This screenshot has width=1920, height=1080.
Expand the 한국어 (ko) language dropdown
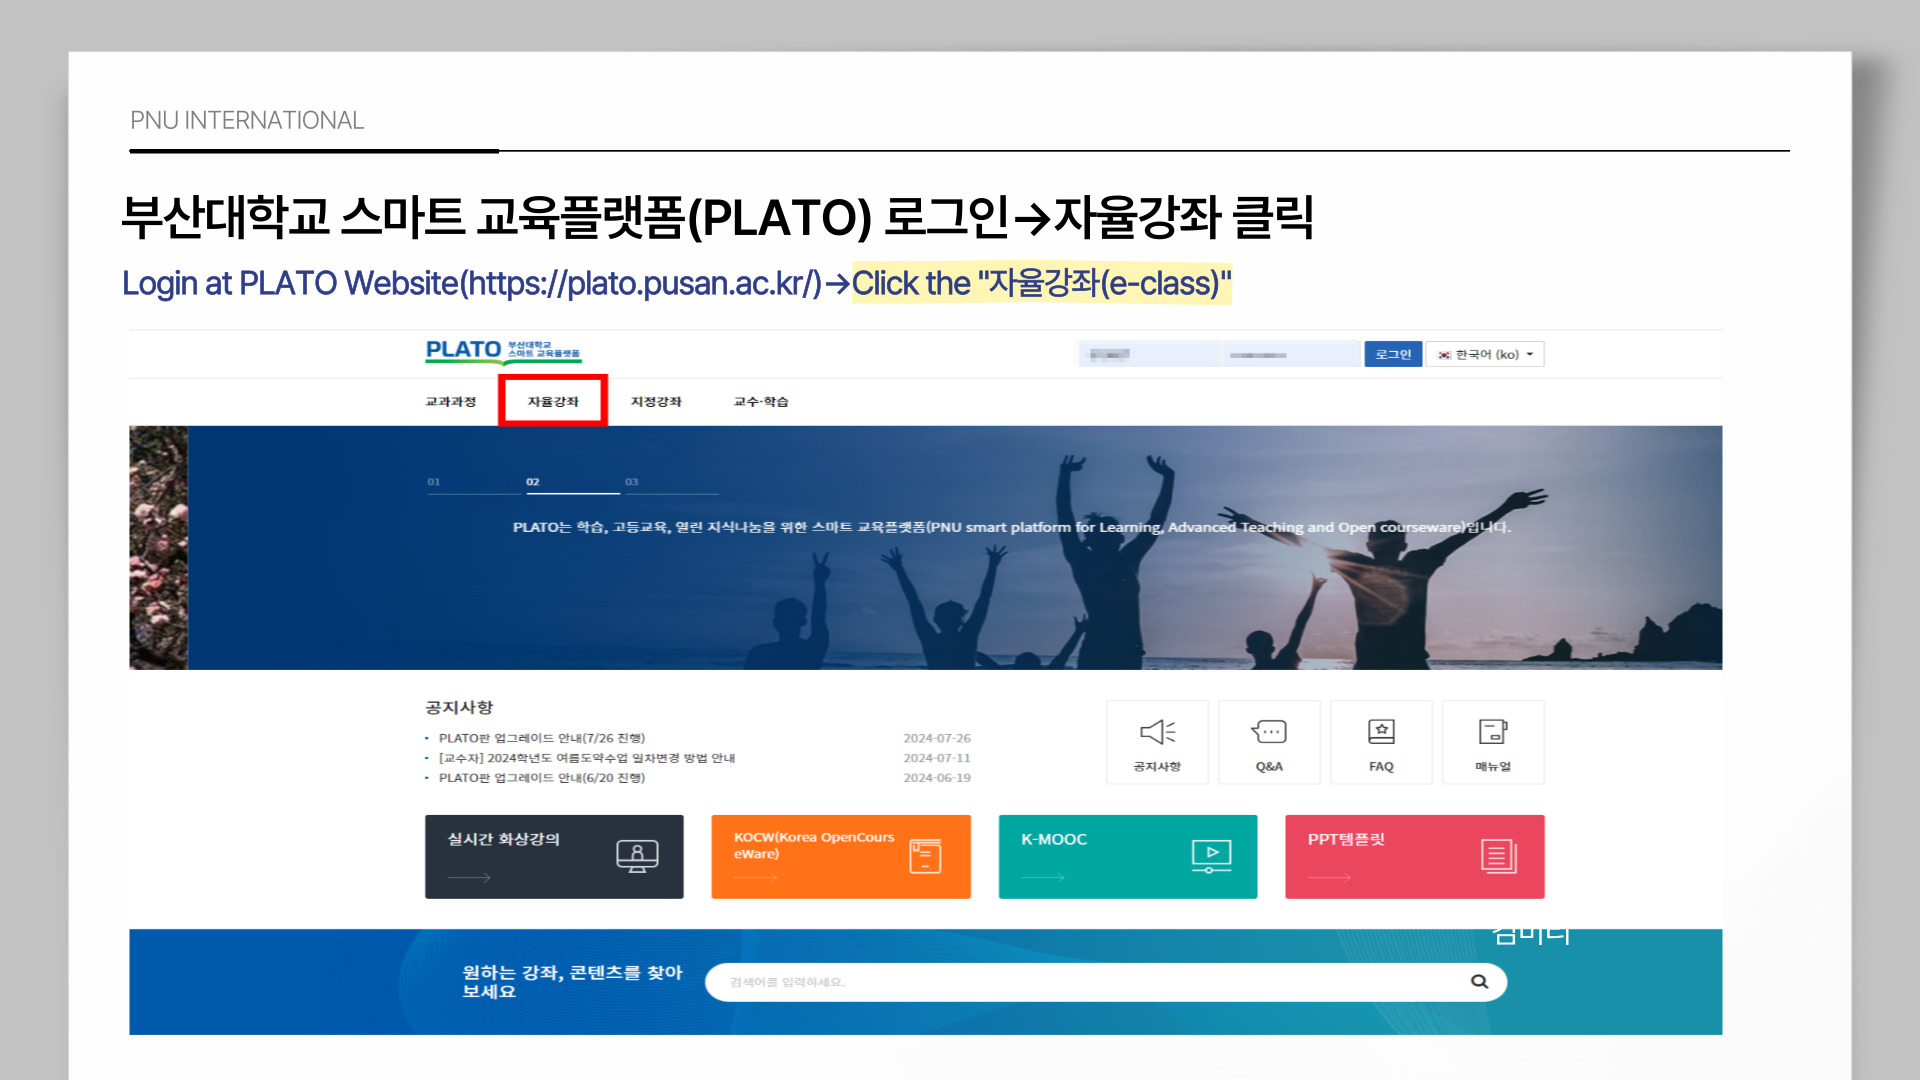point(1485,355)
